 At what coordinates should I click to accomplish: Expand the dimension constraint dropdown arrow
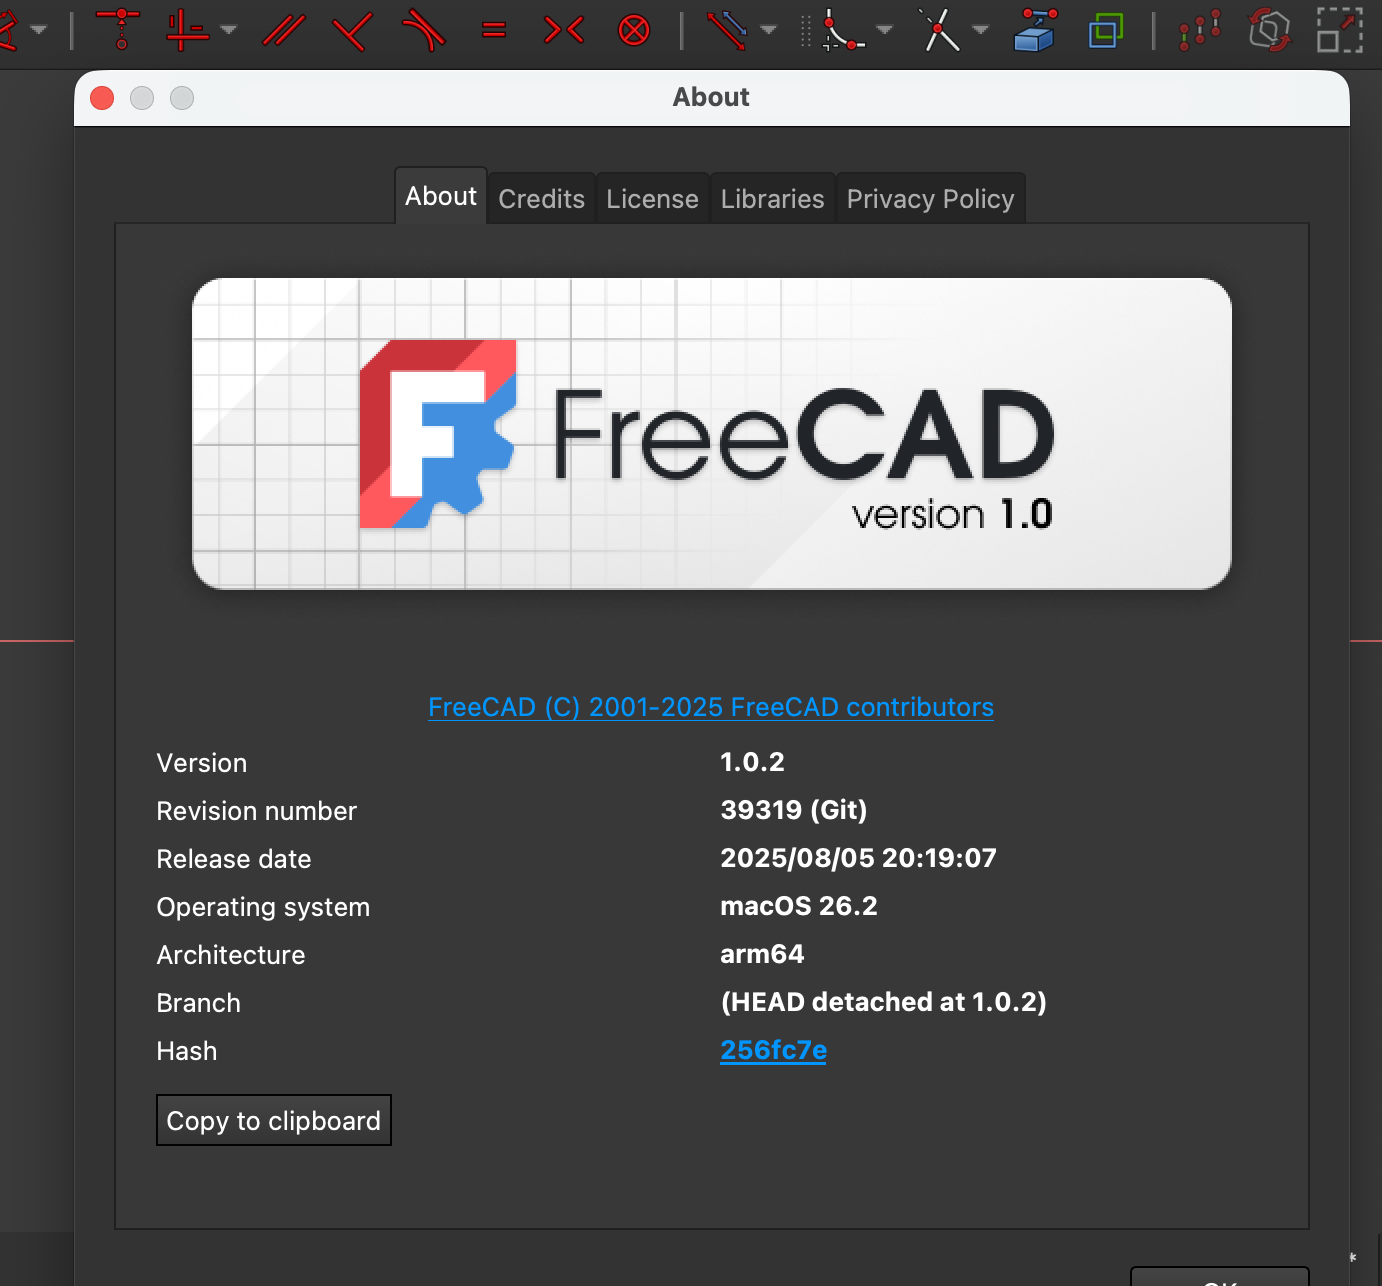tap(769, 30)
